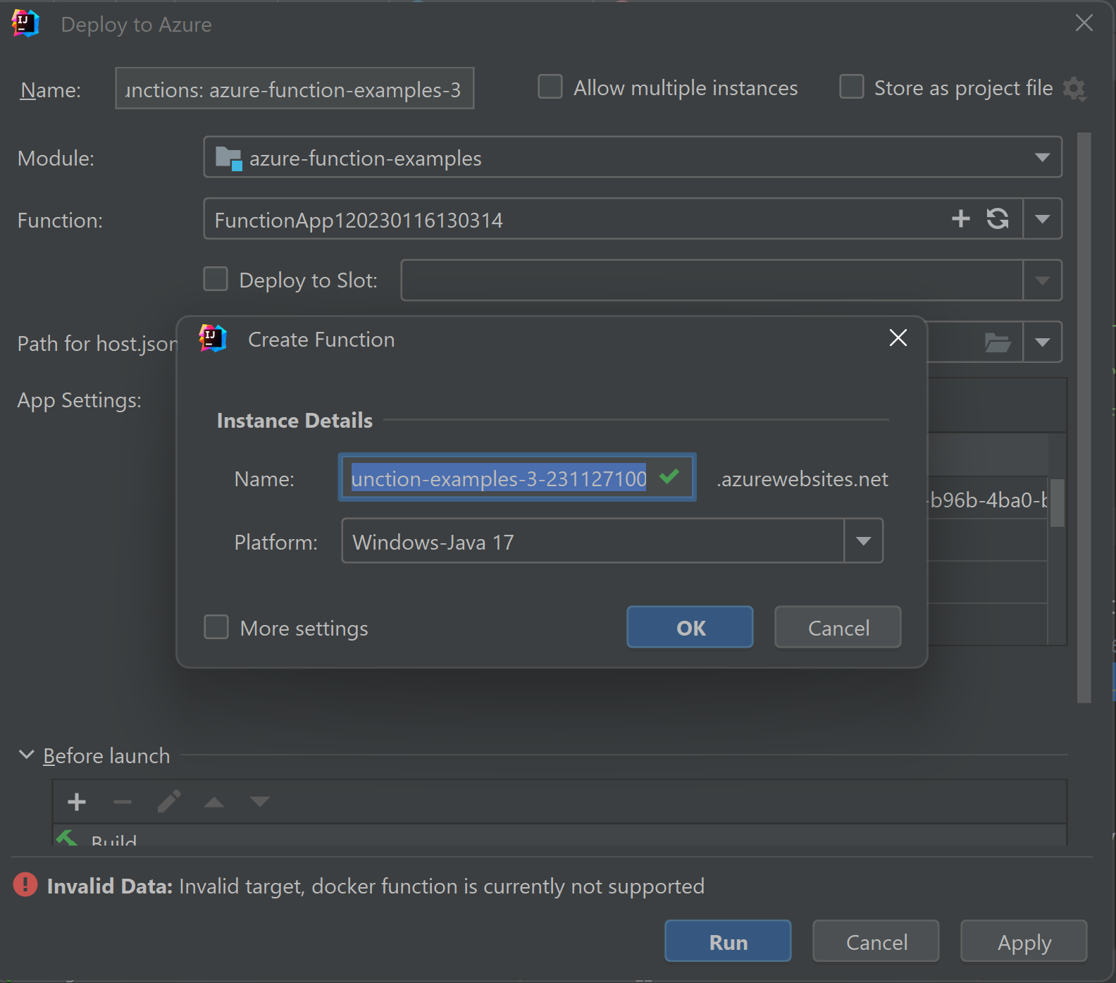Confirm with the OK button
The image size is (1116, 983).
click(689, 627)
